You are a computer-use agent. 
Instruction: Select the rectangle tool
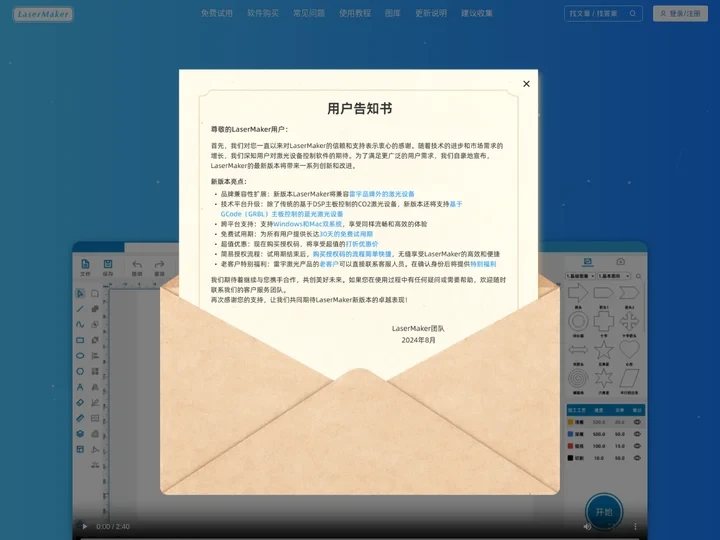(80, 340)
